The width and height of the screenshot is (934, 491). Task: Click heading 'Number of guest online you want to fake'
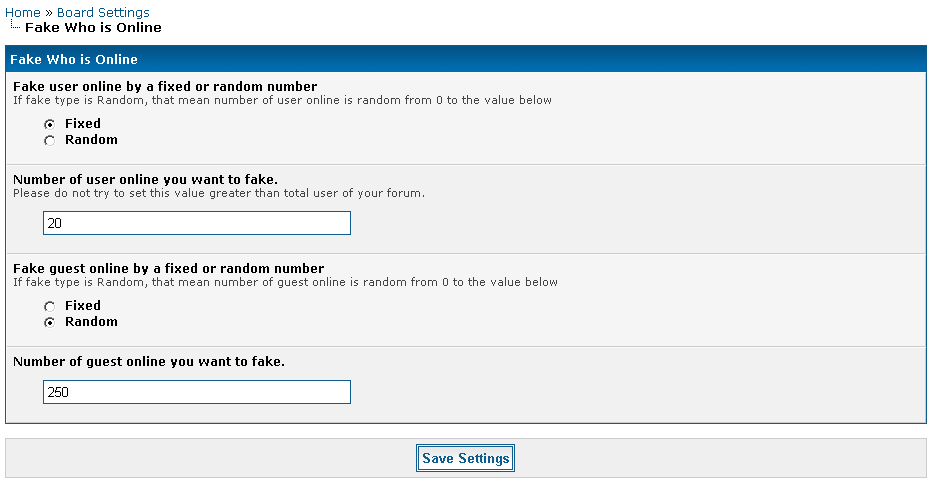click(x=149, y=361)
